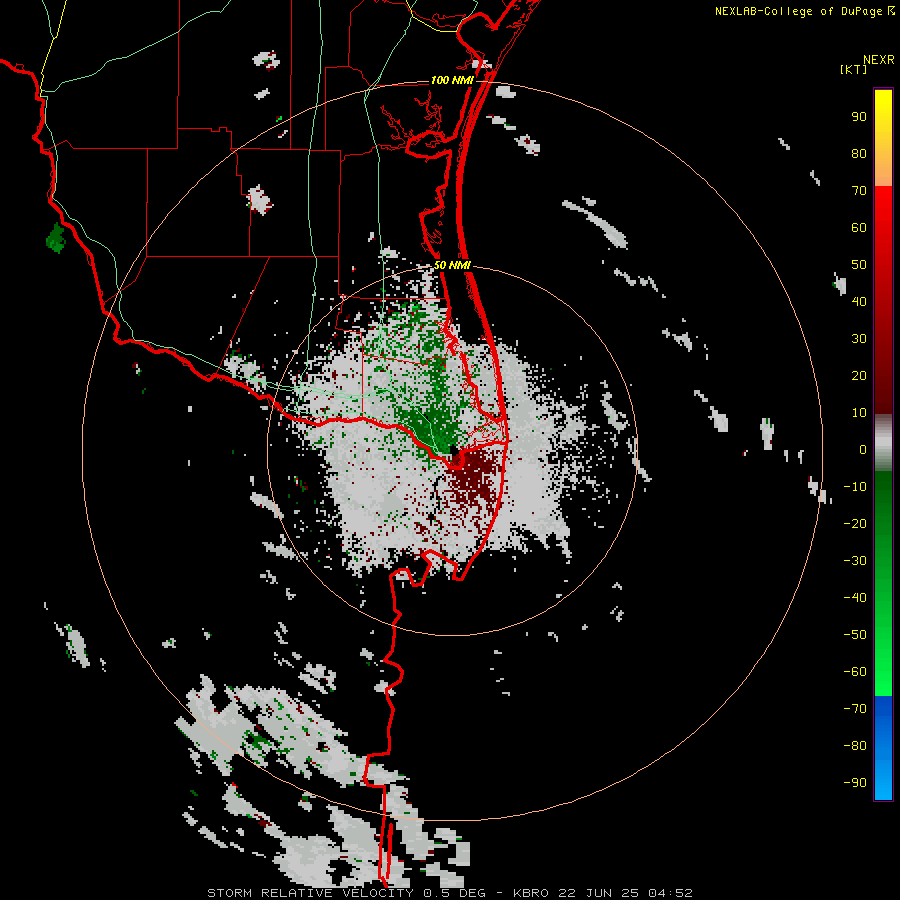The width and height of the screenshot is (900, 900).
Task: Click the positive 80 value on the velocity scale
Action: pyautogui.click(x=859, y=153)
